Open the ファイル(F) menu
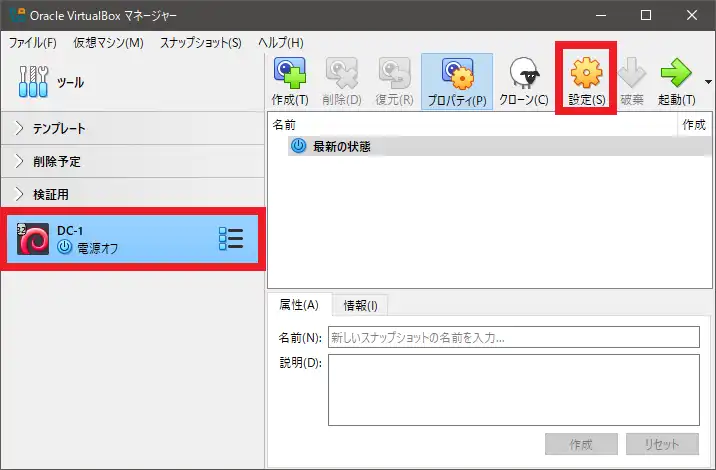716x470 pixels. point(32,43)
